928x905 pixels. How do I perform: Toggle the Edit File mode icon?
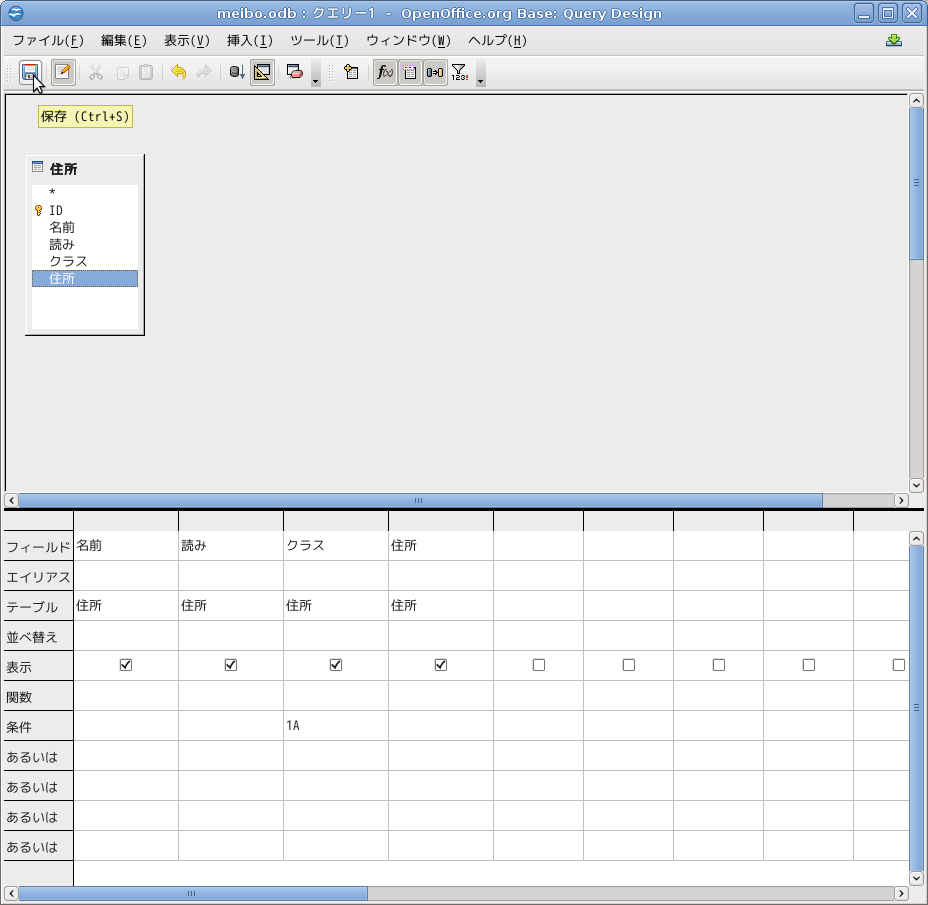click(63, 72)
